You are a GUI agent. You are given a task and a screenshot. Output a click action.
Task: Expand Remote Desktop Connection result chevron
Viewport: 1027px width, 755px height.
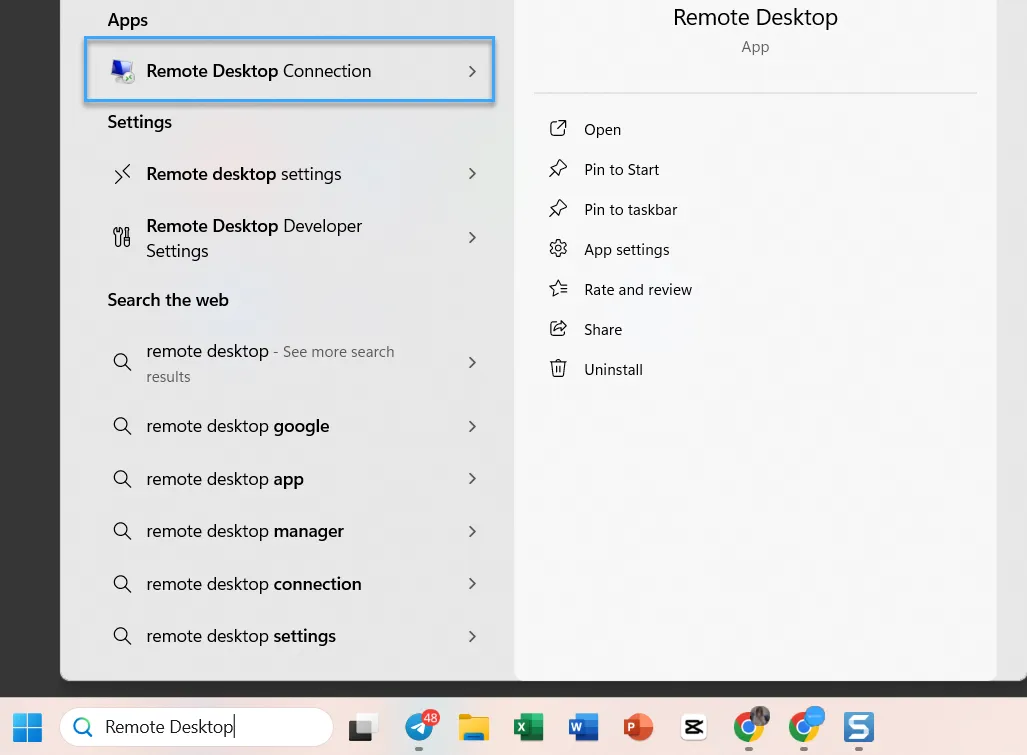[x=472, y=71]
